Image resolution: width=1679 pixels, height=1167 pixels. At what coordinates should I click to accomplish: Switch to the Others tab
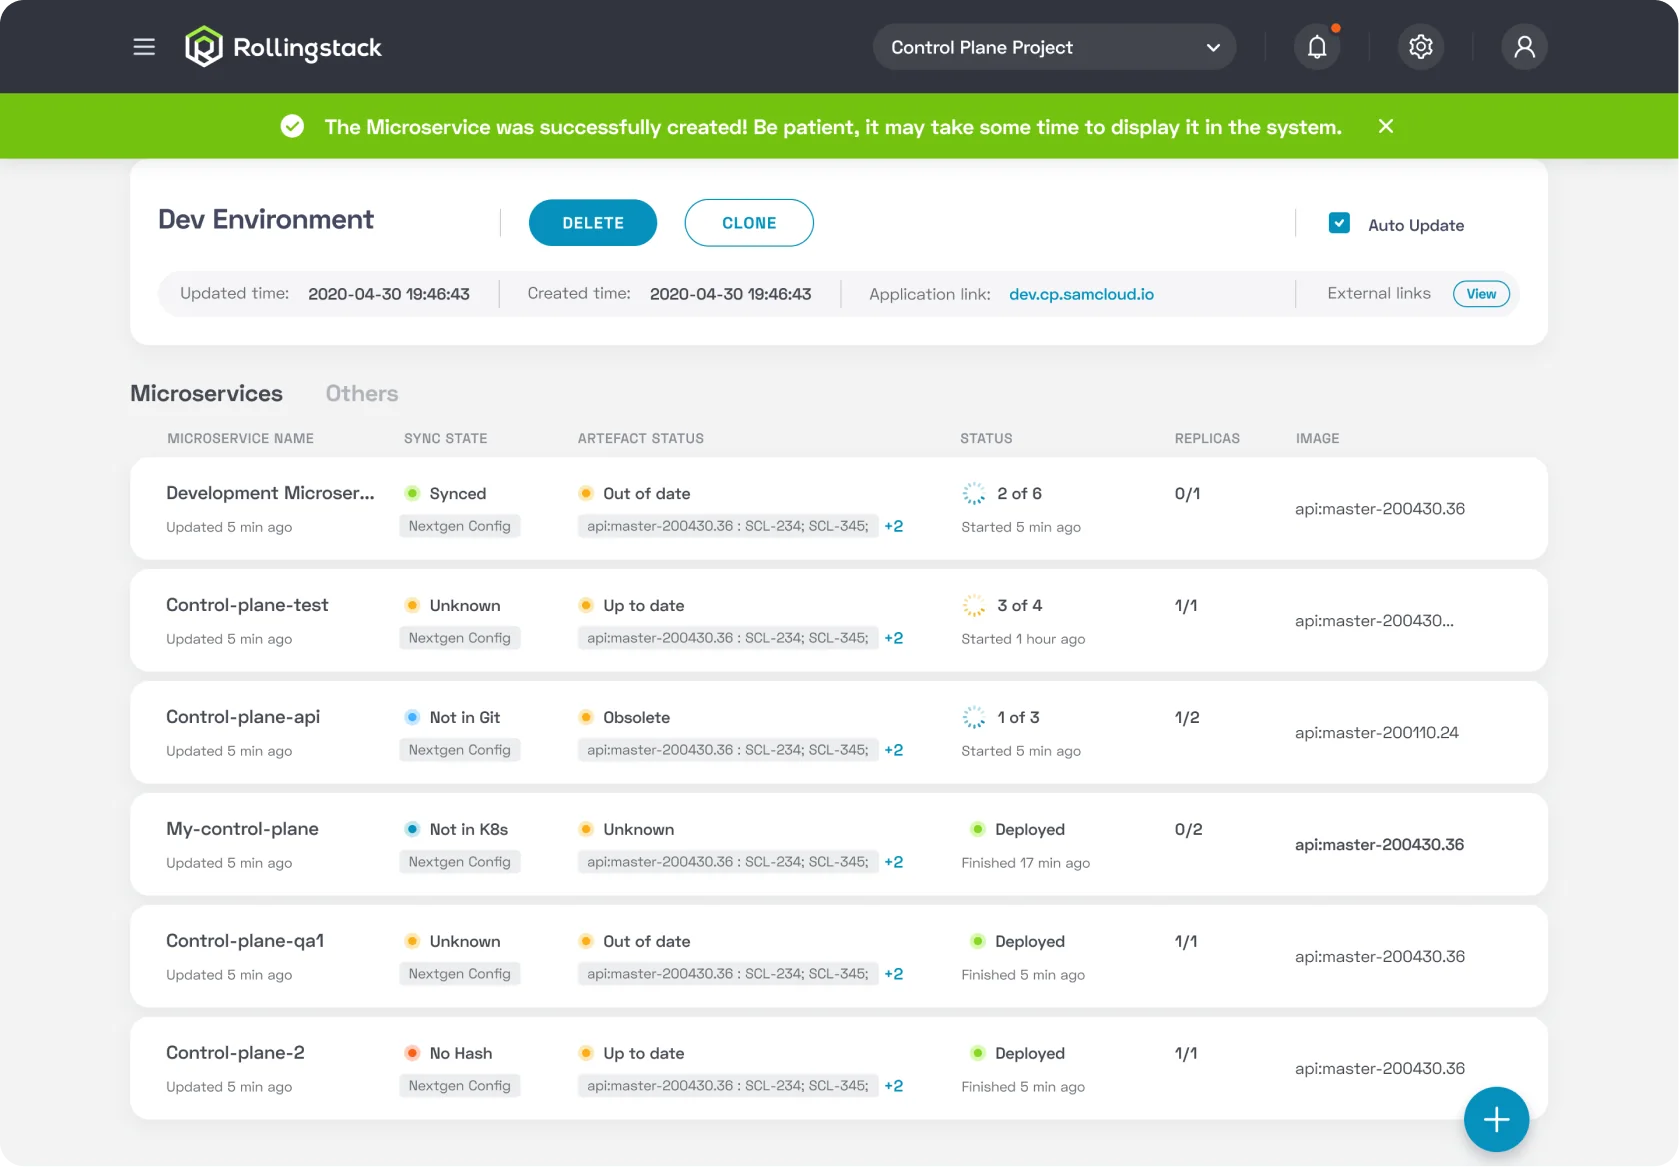(362, 393)
